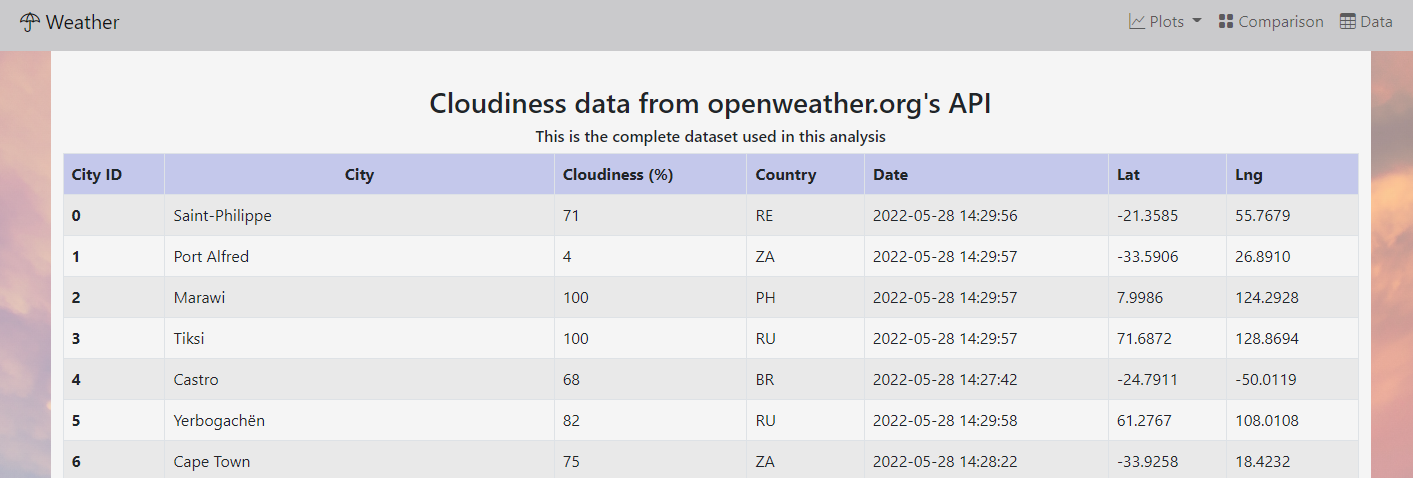This screenshot has width=1413, height=478.
Task: Click the Data table icon
Action: (x=1348, y=21)
